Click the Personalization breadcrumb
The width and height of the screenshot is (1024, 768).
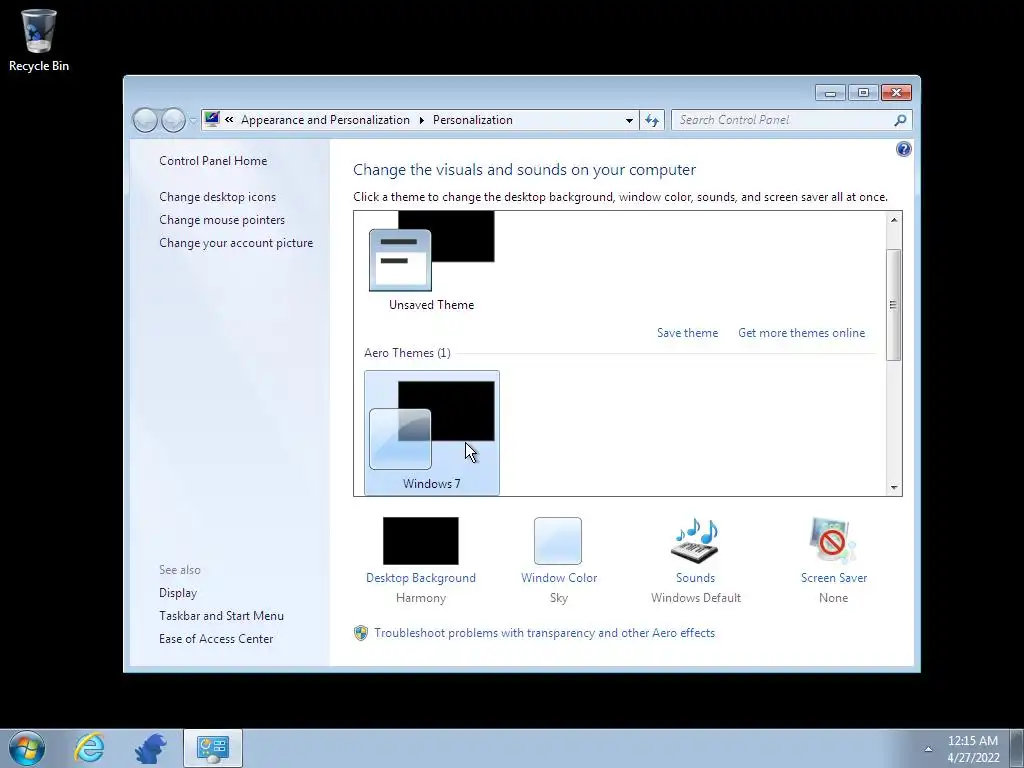tap(473, 120)
